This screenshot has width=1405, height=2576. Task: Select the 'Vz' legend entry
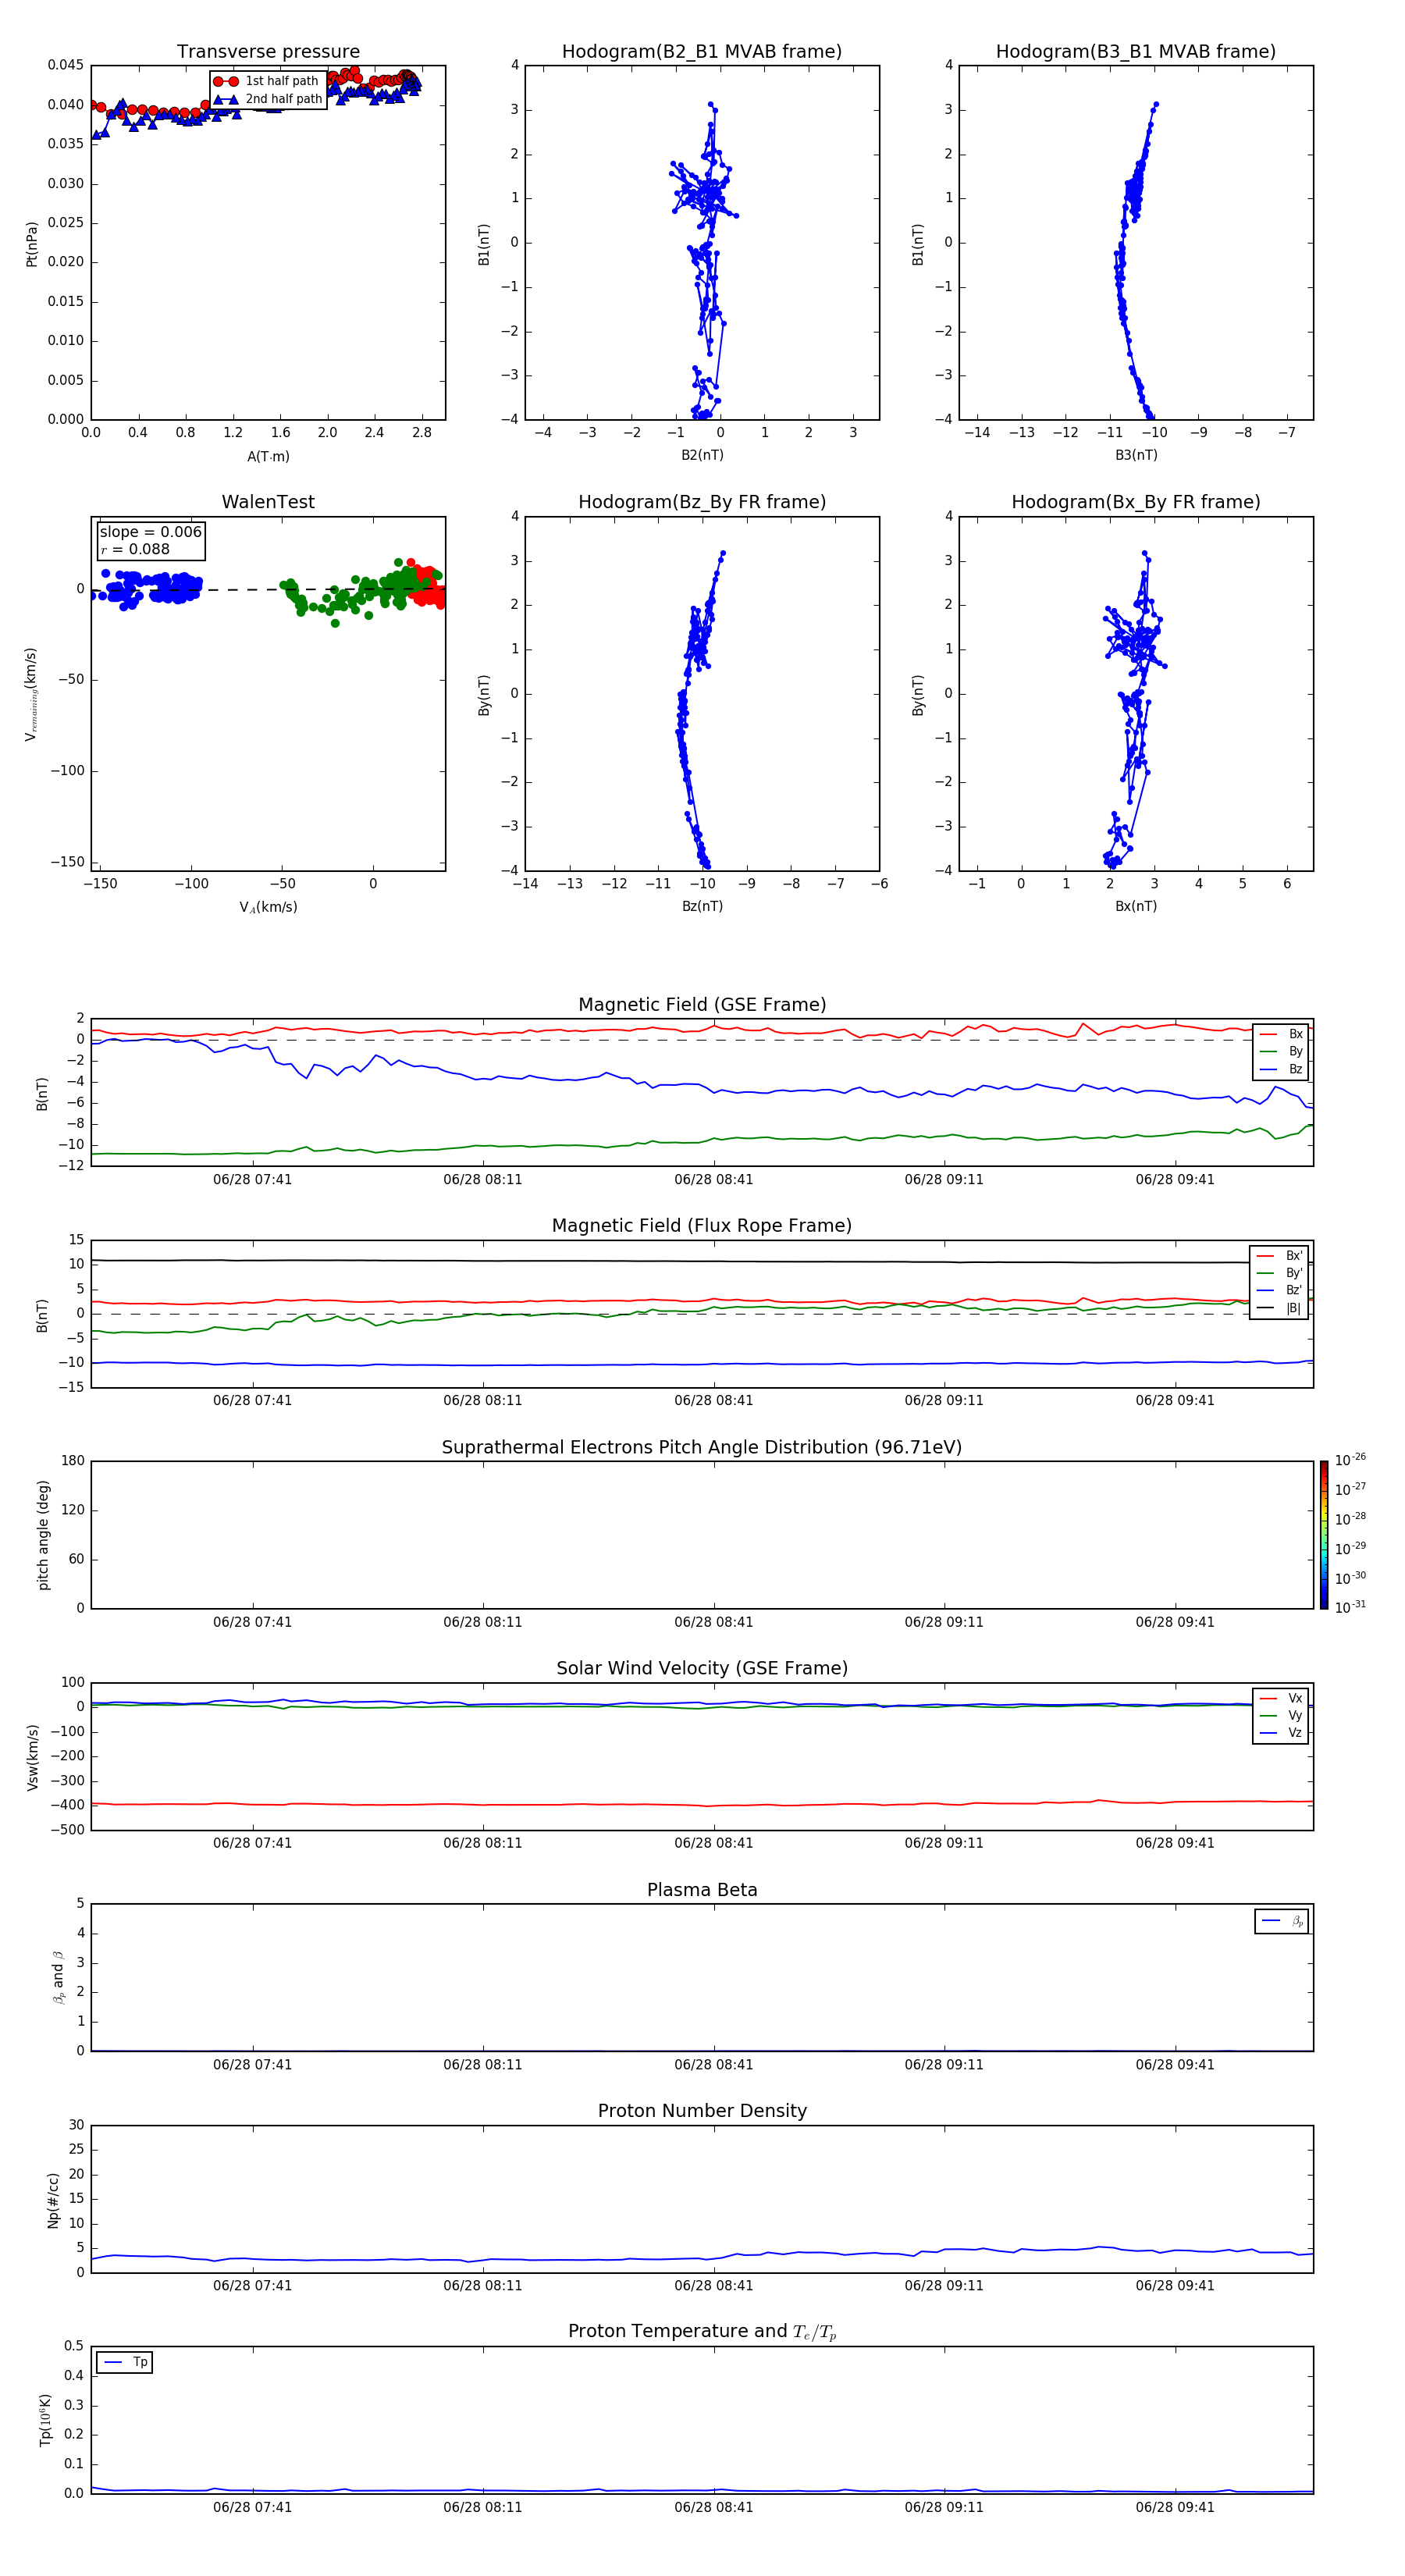[x=1281, y=1733]
